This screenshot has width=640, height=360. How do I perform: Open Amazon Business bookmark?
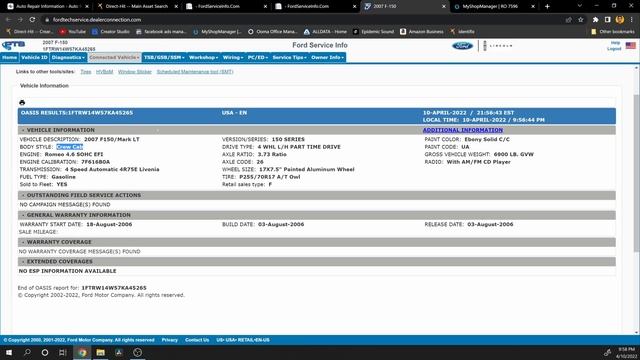coord(422,31)
